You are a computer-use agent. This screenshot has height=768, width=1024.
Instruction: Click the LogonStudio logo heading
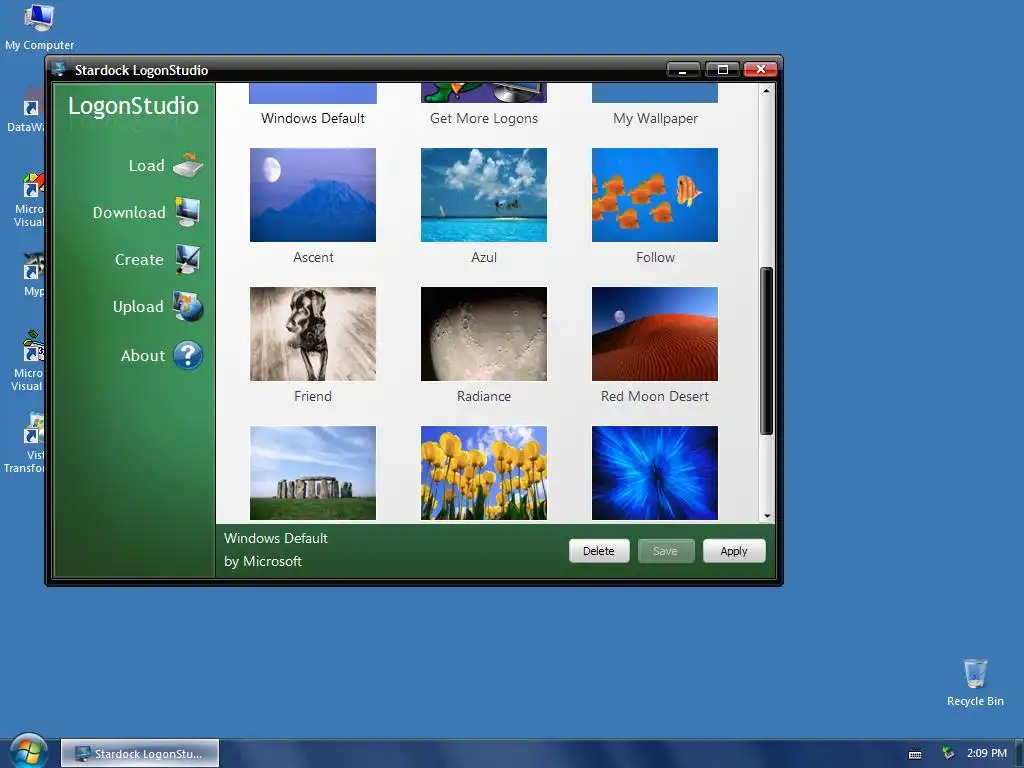[x=133, y=106]
